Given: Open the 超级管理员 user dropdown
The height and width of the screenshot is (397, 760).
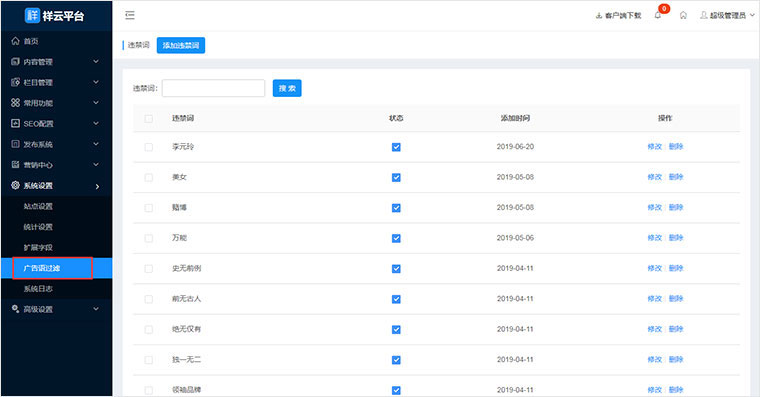Looking at the screenshot, I should point(727,16).
